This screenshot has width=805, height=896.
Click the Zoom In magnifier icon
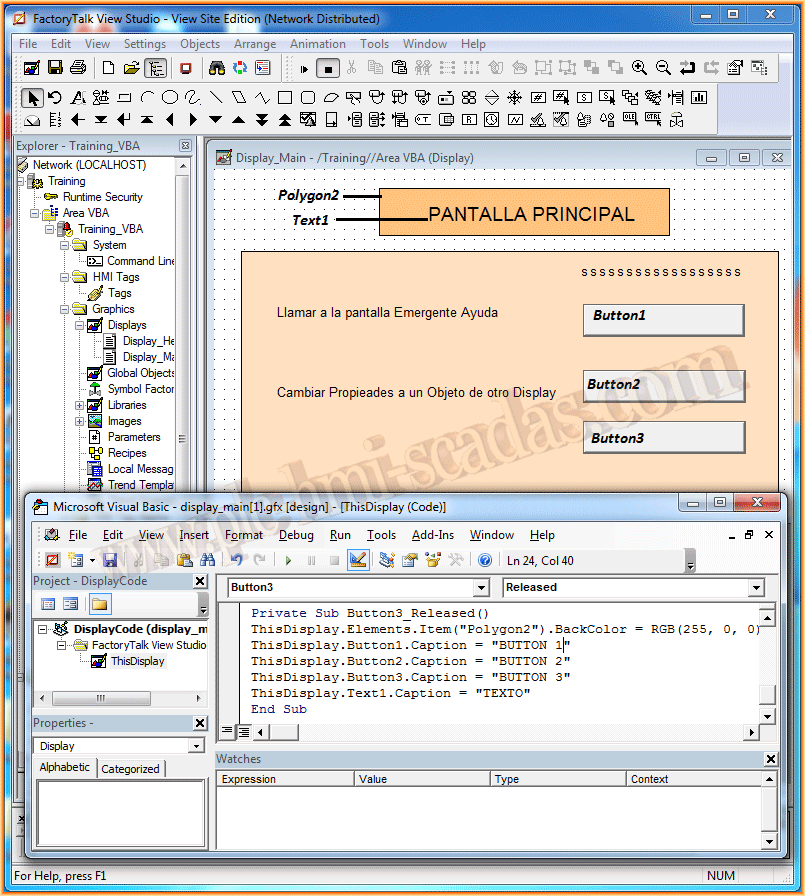pos(640,68)
